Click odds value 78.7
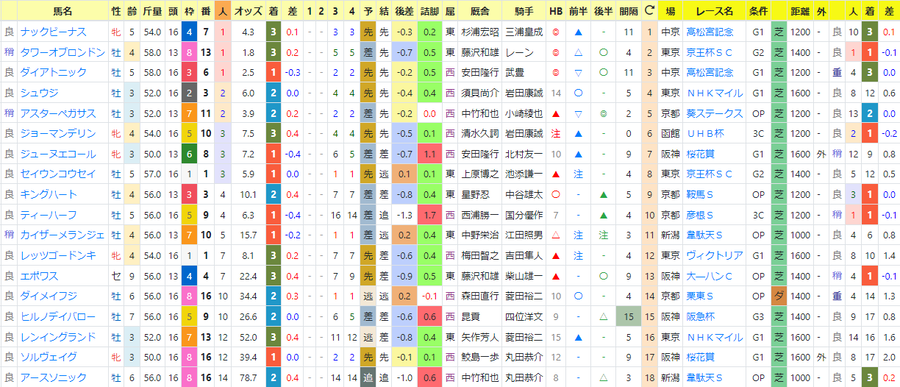This screenshot has width=900, height=387. (x=249, y=378)
